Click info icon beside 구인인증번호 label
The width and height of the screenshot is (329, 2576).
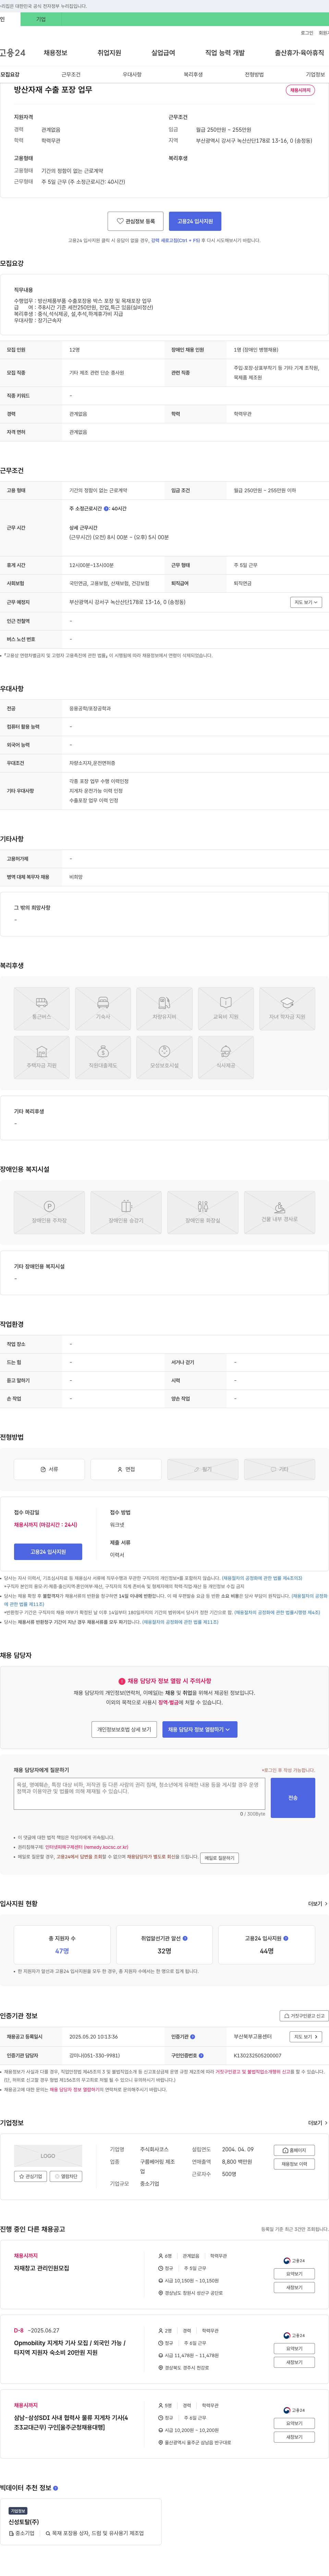coord(202,2055)
